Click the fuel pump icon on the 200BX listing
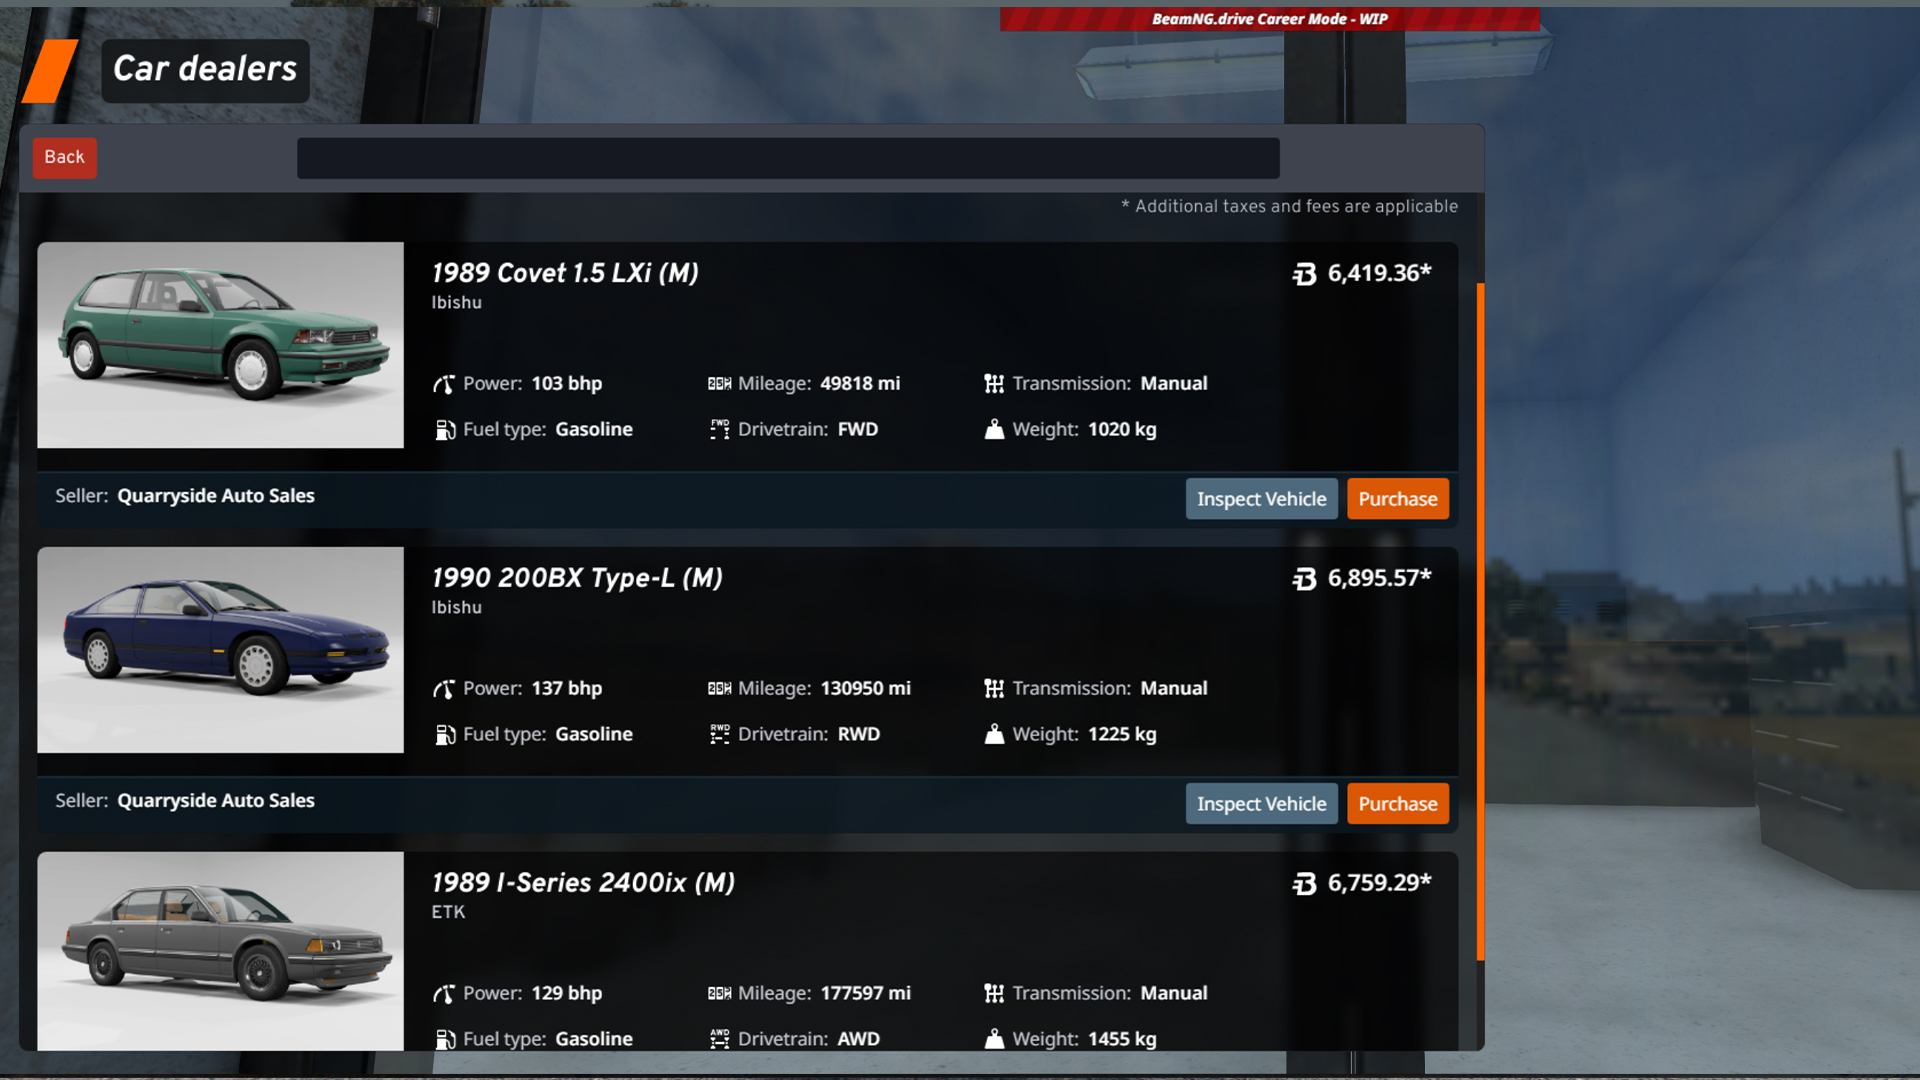 [444, 733]
